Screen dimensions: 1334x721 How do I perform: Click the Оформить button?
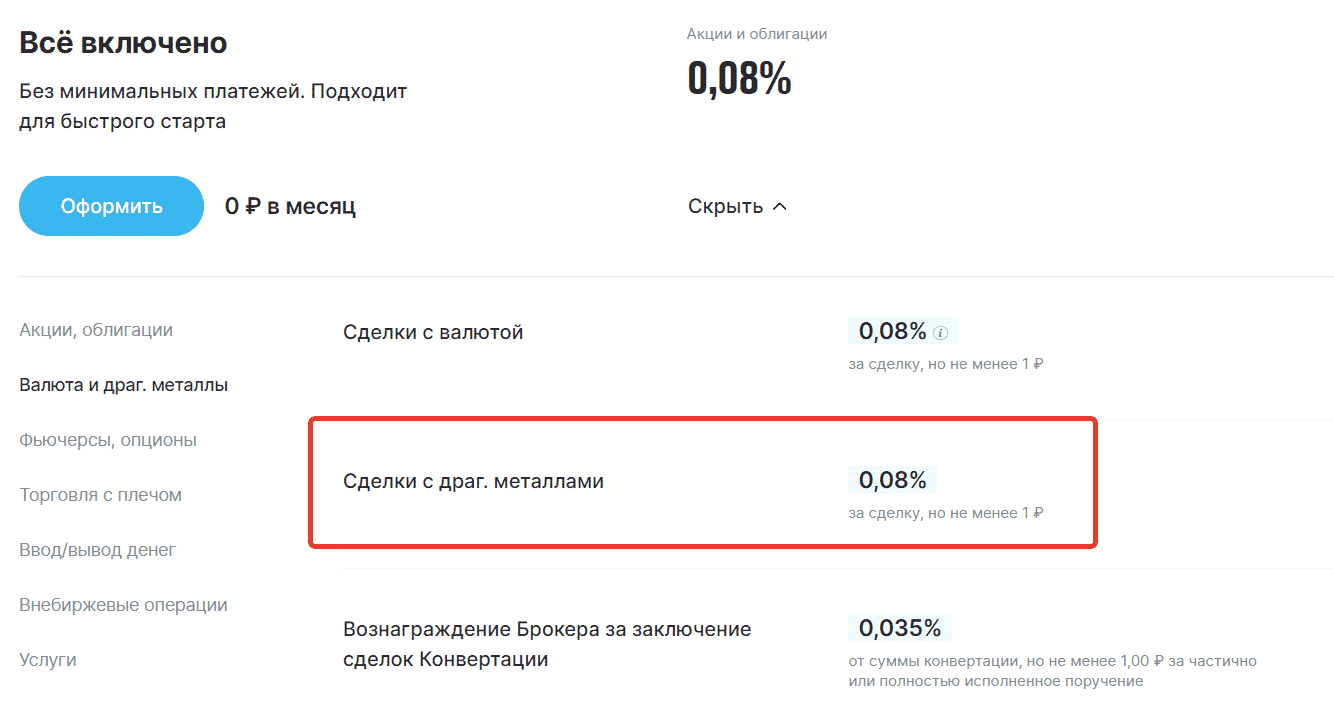(111, 207)
